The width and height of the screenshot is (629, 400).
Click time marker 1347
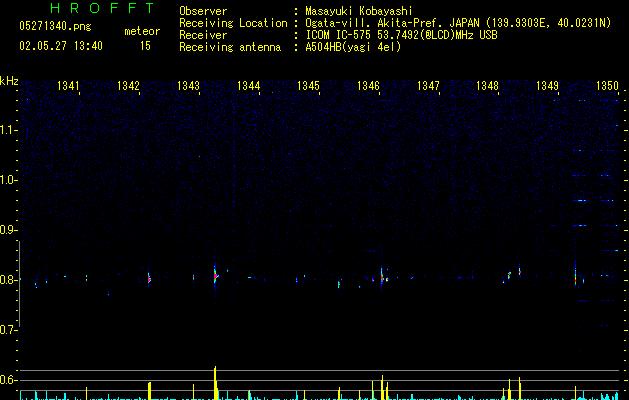click(428, 85)
